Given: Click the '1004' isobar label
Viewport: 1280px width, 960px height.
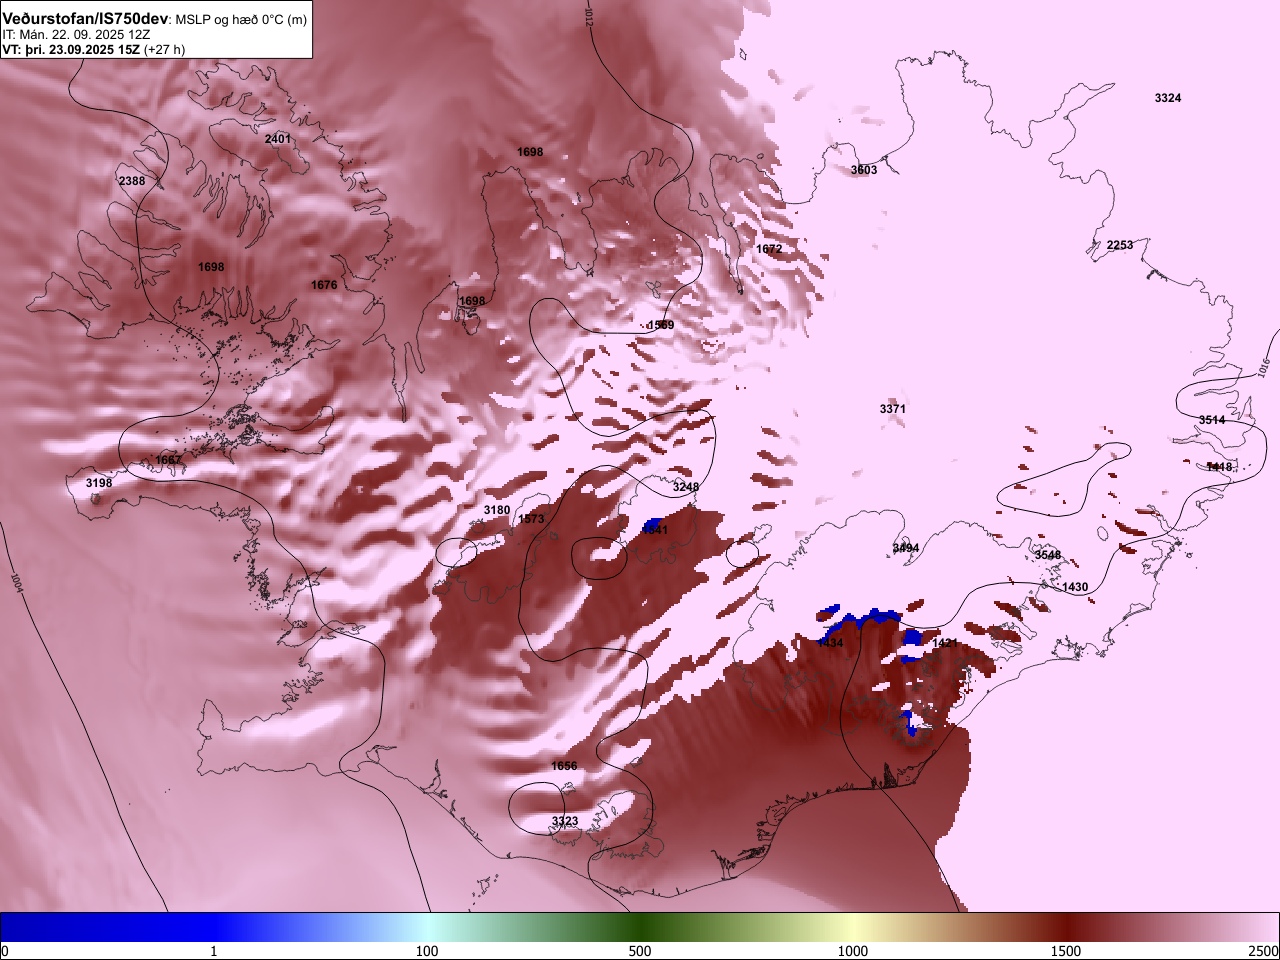Looking at the screenshot, I should click(x=16, y=581).
